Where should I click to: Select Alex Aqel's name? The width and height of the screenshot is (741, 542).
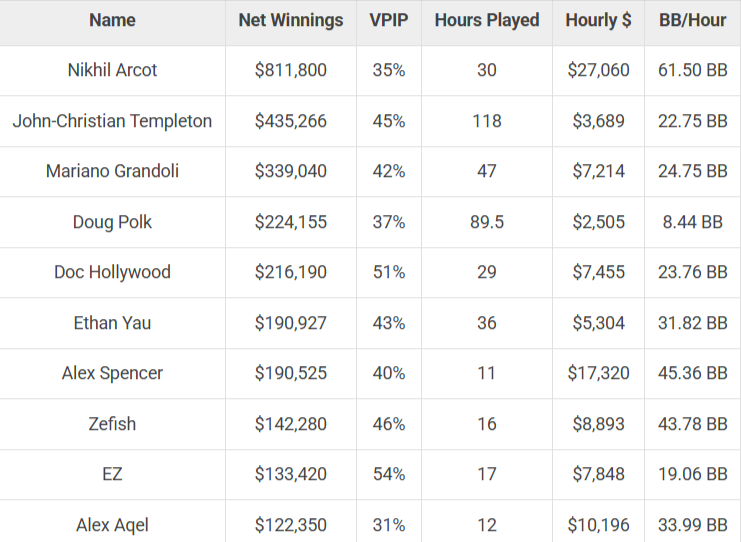tap(112, 524)
